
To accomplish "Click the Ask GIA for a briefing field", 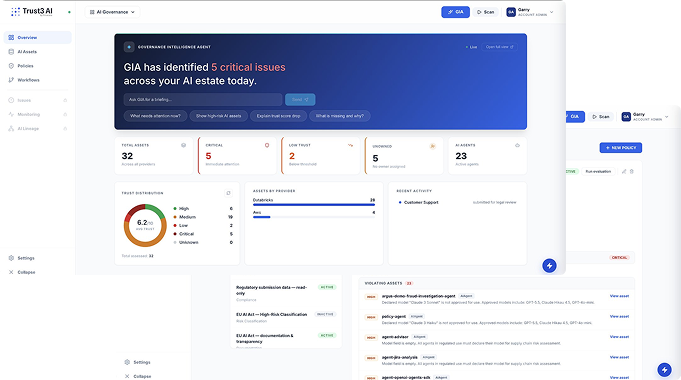I will click(x=203, y=99).
